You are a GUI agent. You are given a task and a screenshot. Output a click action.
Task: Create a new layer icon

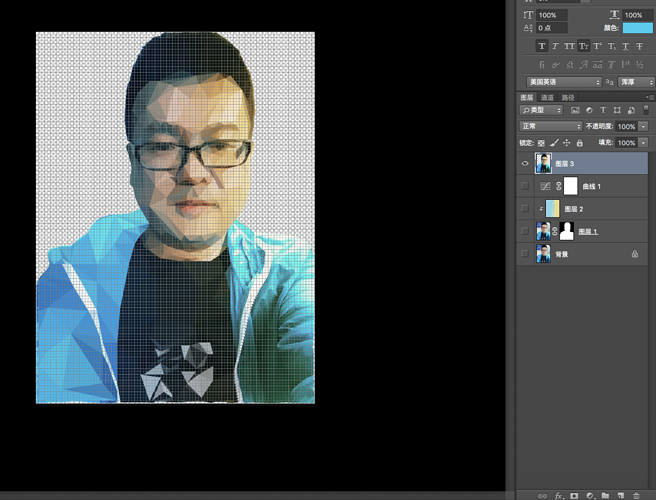[x=621, y=495]
